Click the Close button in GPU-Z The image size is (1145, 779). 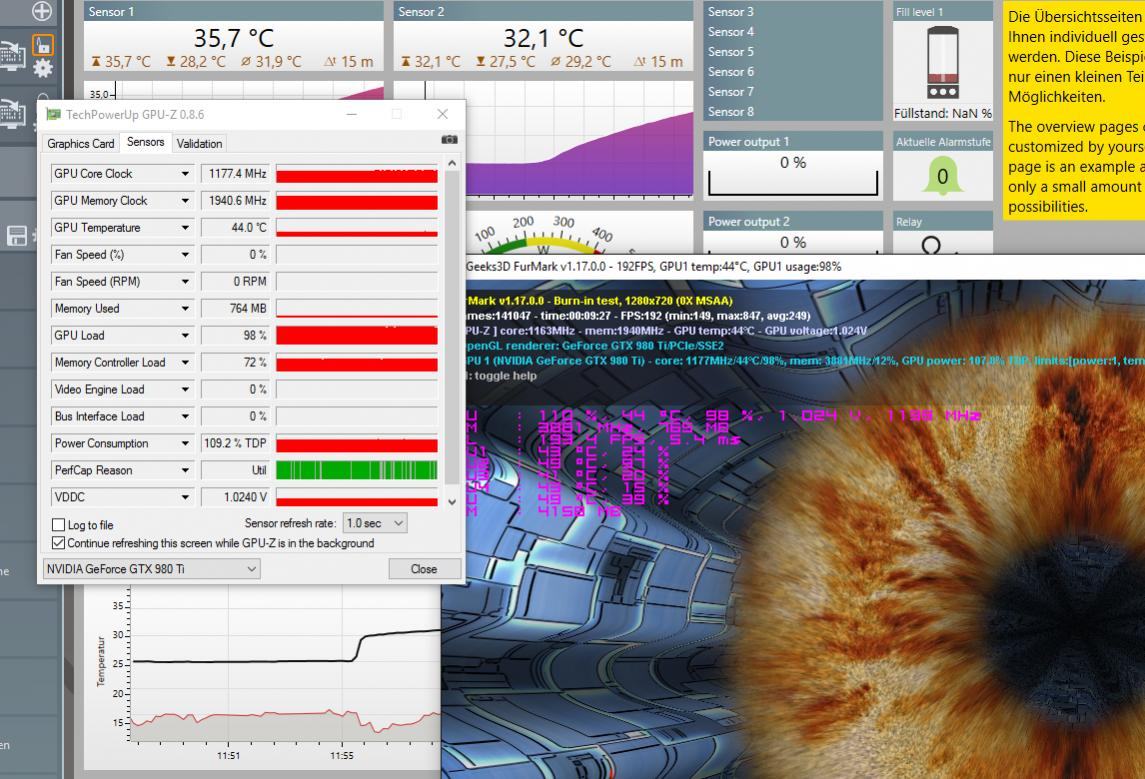[424, 569]
